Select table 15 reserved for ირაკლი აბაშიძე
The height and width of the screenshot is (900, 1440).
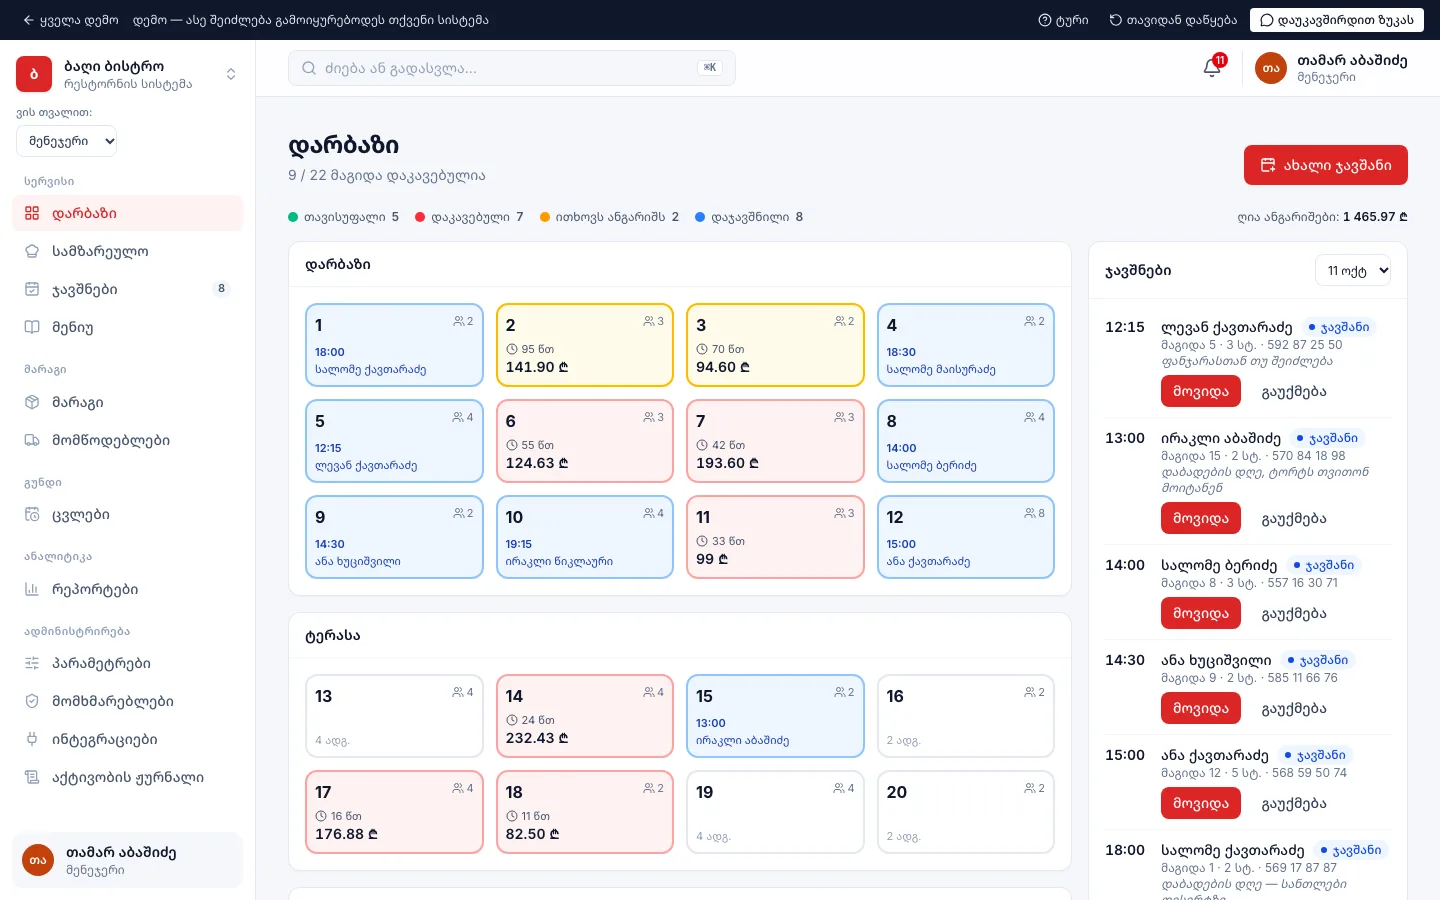tap(775, 716)
